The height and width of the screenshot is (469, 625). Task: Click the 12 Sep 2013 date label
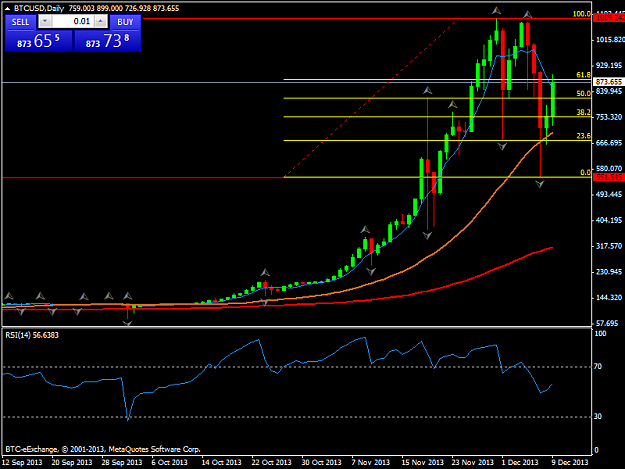point(22,462)
